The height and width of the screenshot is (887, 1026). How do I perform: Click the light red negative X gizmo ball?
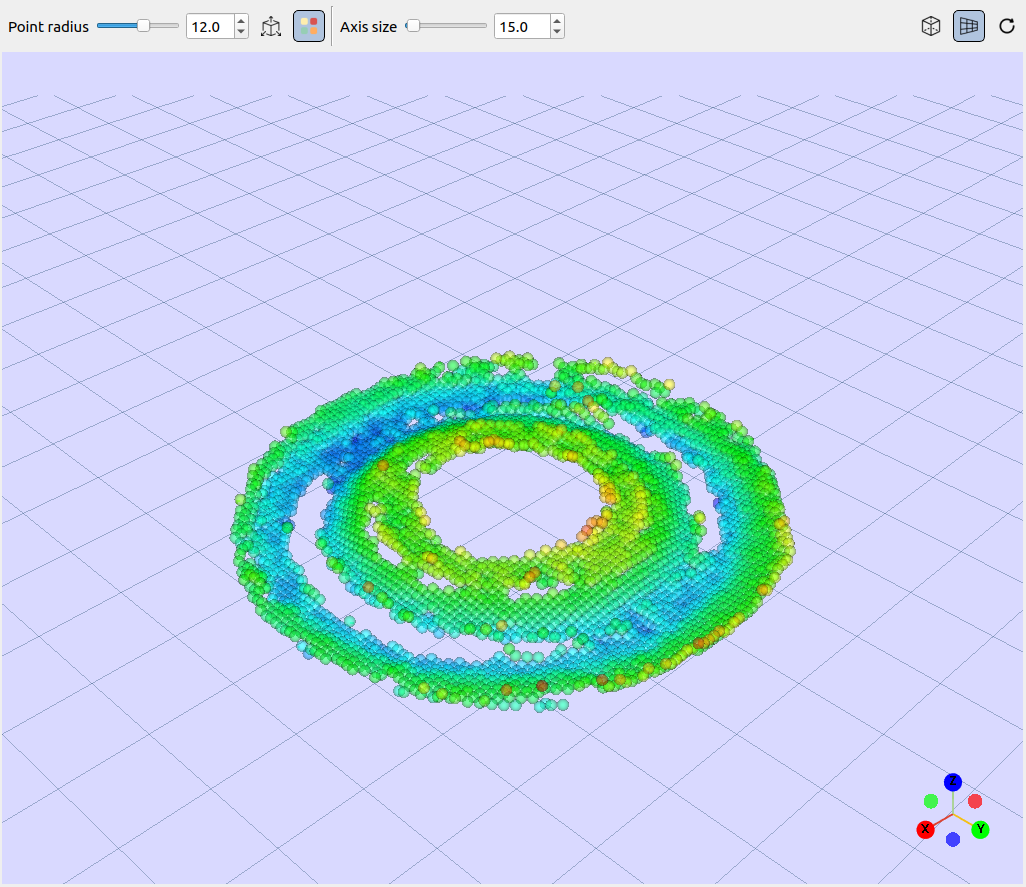[975, 801]
